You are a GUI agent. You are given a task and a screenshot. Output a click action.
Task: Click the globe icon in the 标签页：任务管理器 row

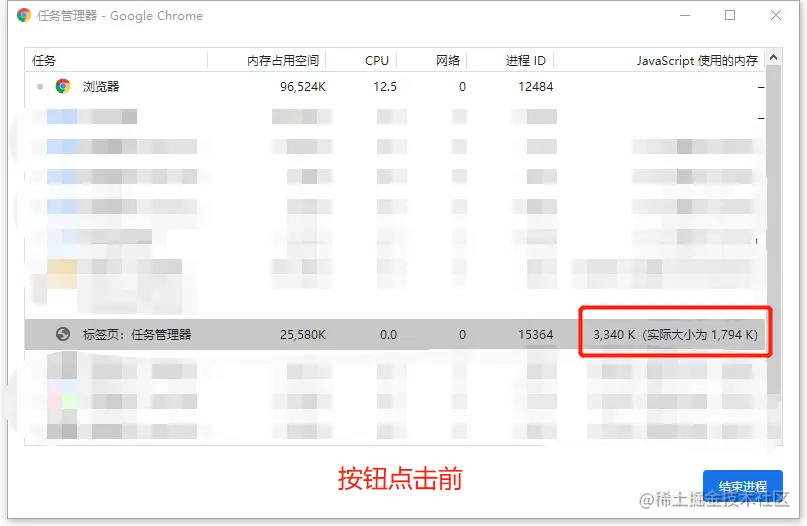click(63, 335)
